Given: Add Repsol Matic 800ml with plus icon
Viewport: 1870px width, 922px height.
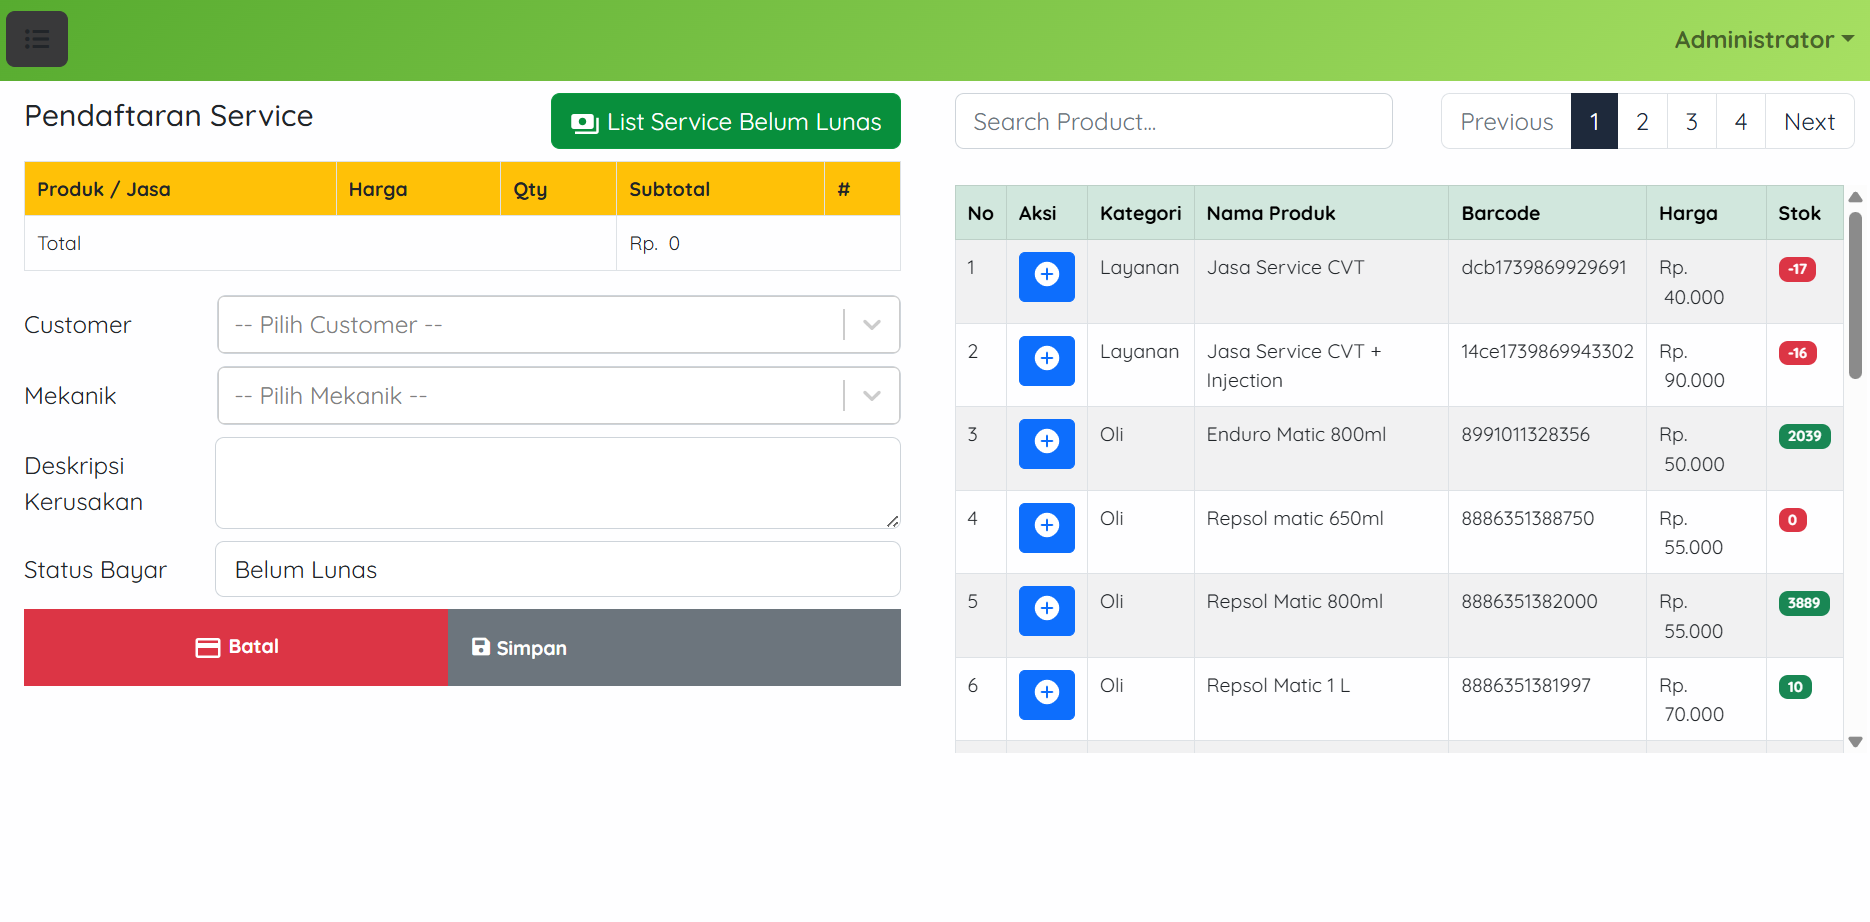Looking at the screenshot, I should pyautogui.click(x=1046, y=610).
